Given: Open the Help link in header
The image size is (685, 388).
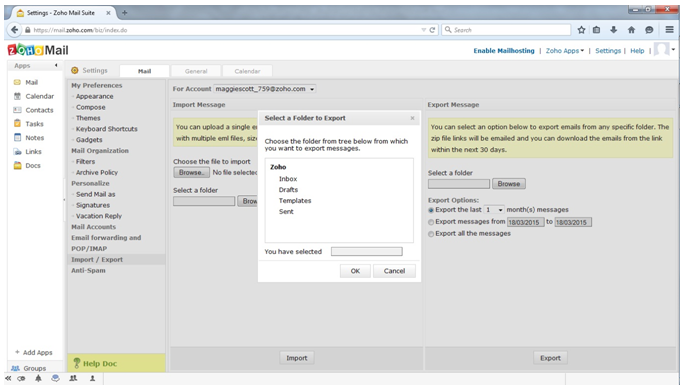Looking at the screenshot, I should 637,51.
